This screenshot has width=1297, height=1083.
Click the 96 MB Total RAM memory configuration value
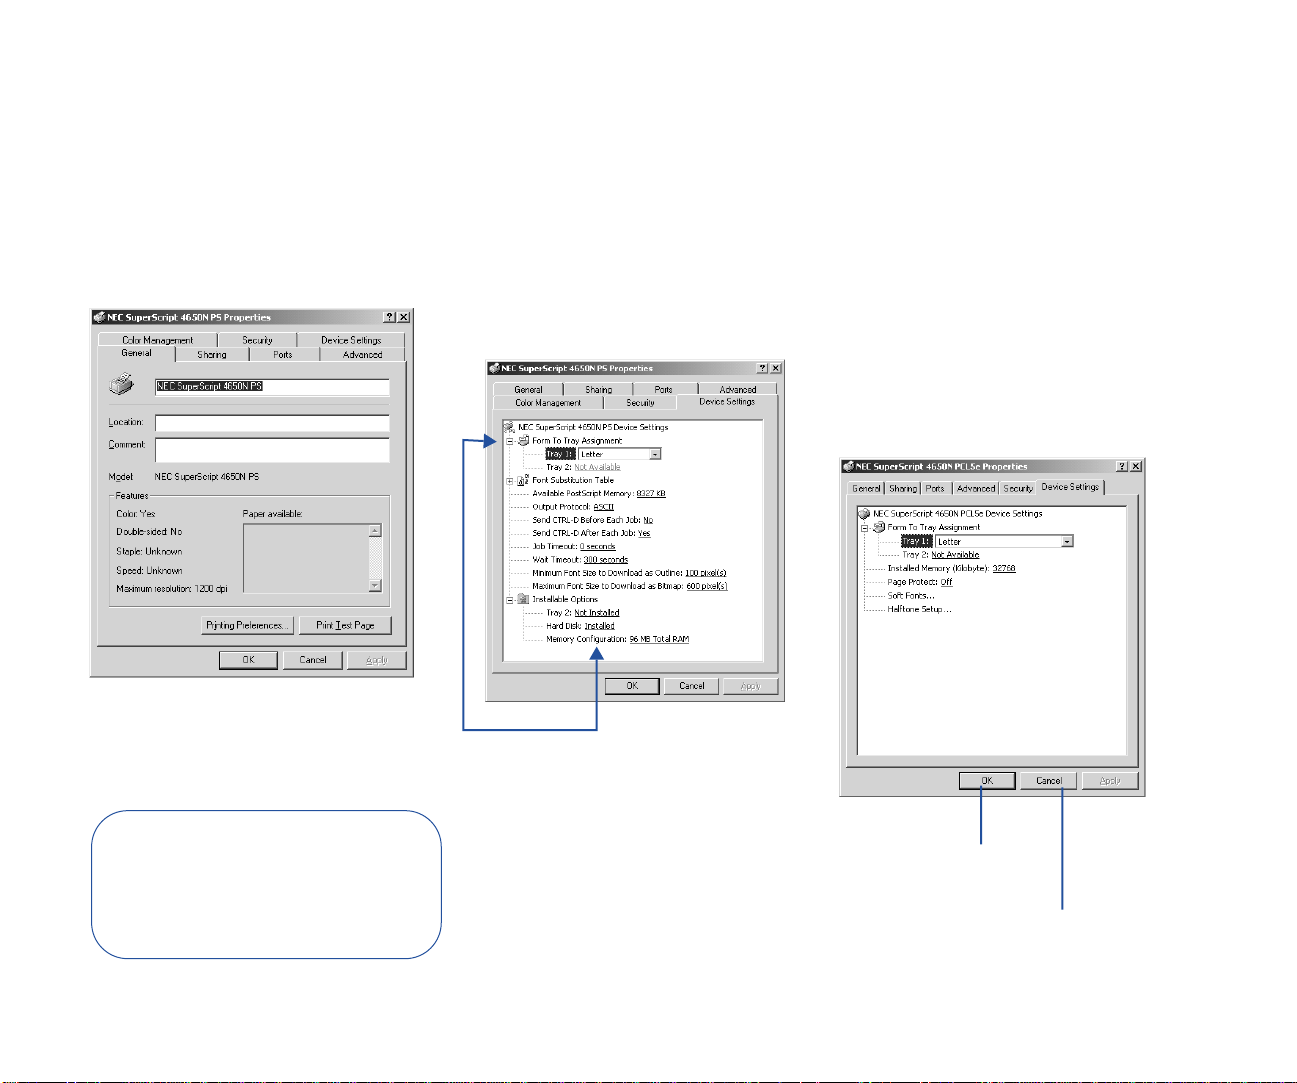point(659,639)
